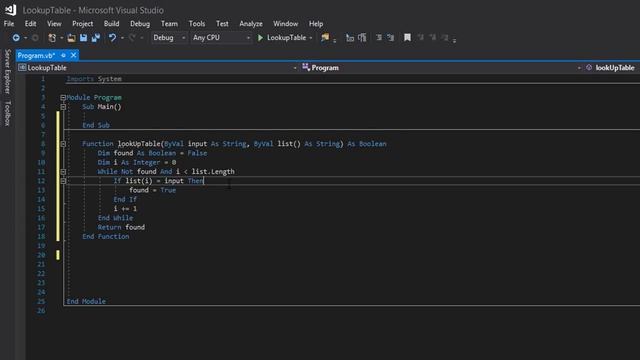The height and width of the screenshot is (360, 640).
Task: Open the File menu
Action: click(x=9, y=24)
